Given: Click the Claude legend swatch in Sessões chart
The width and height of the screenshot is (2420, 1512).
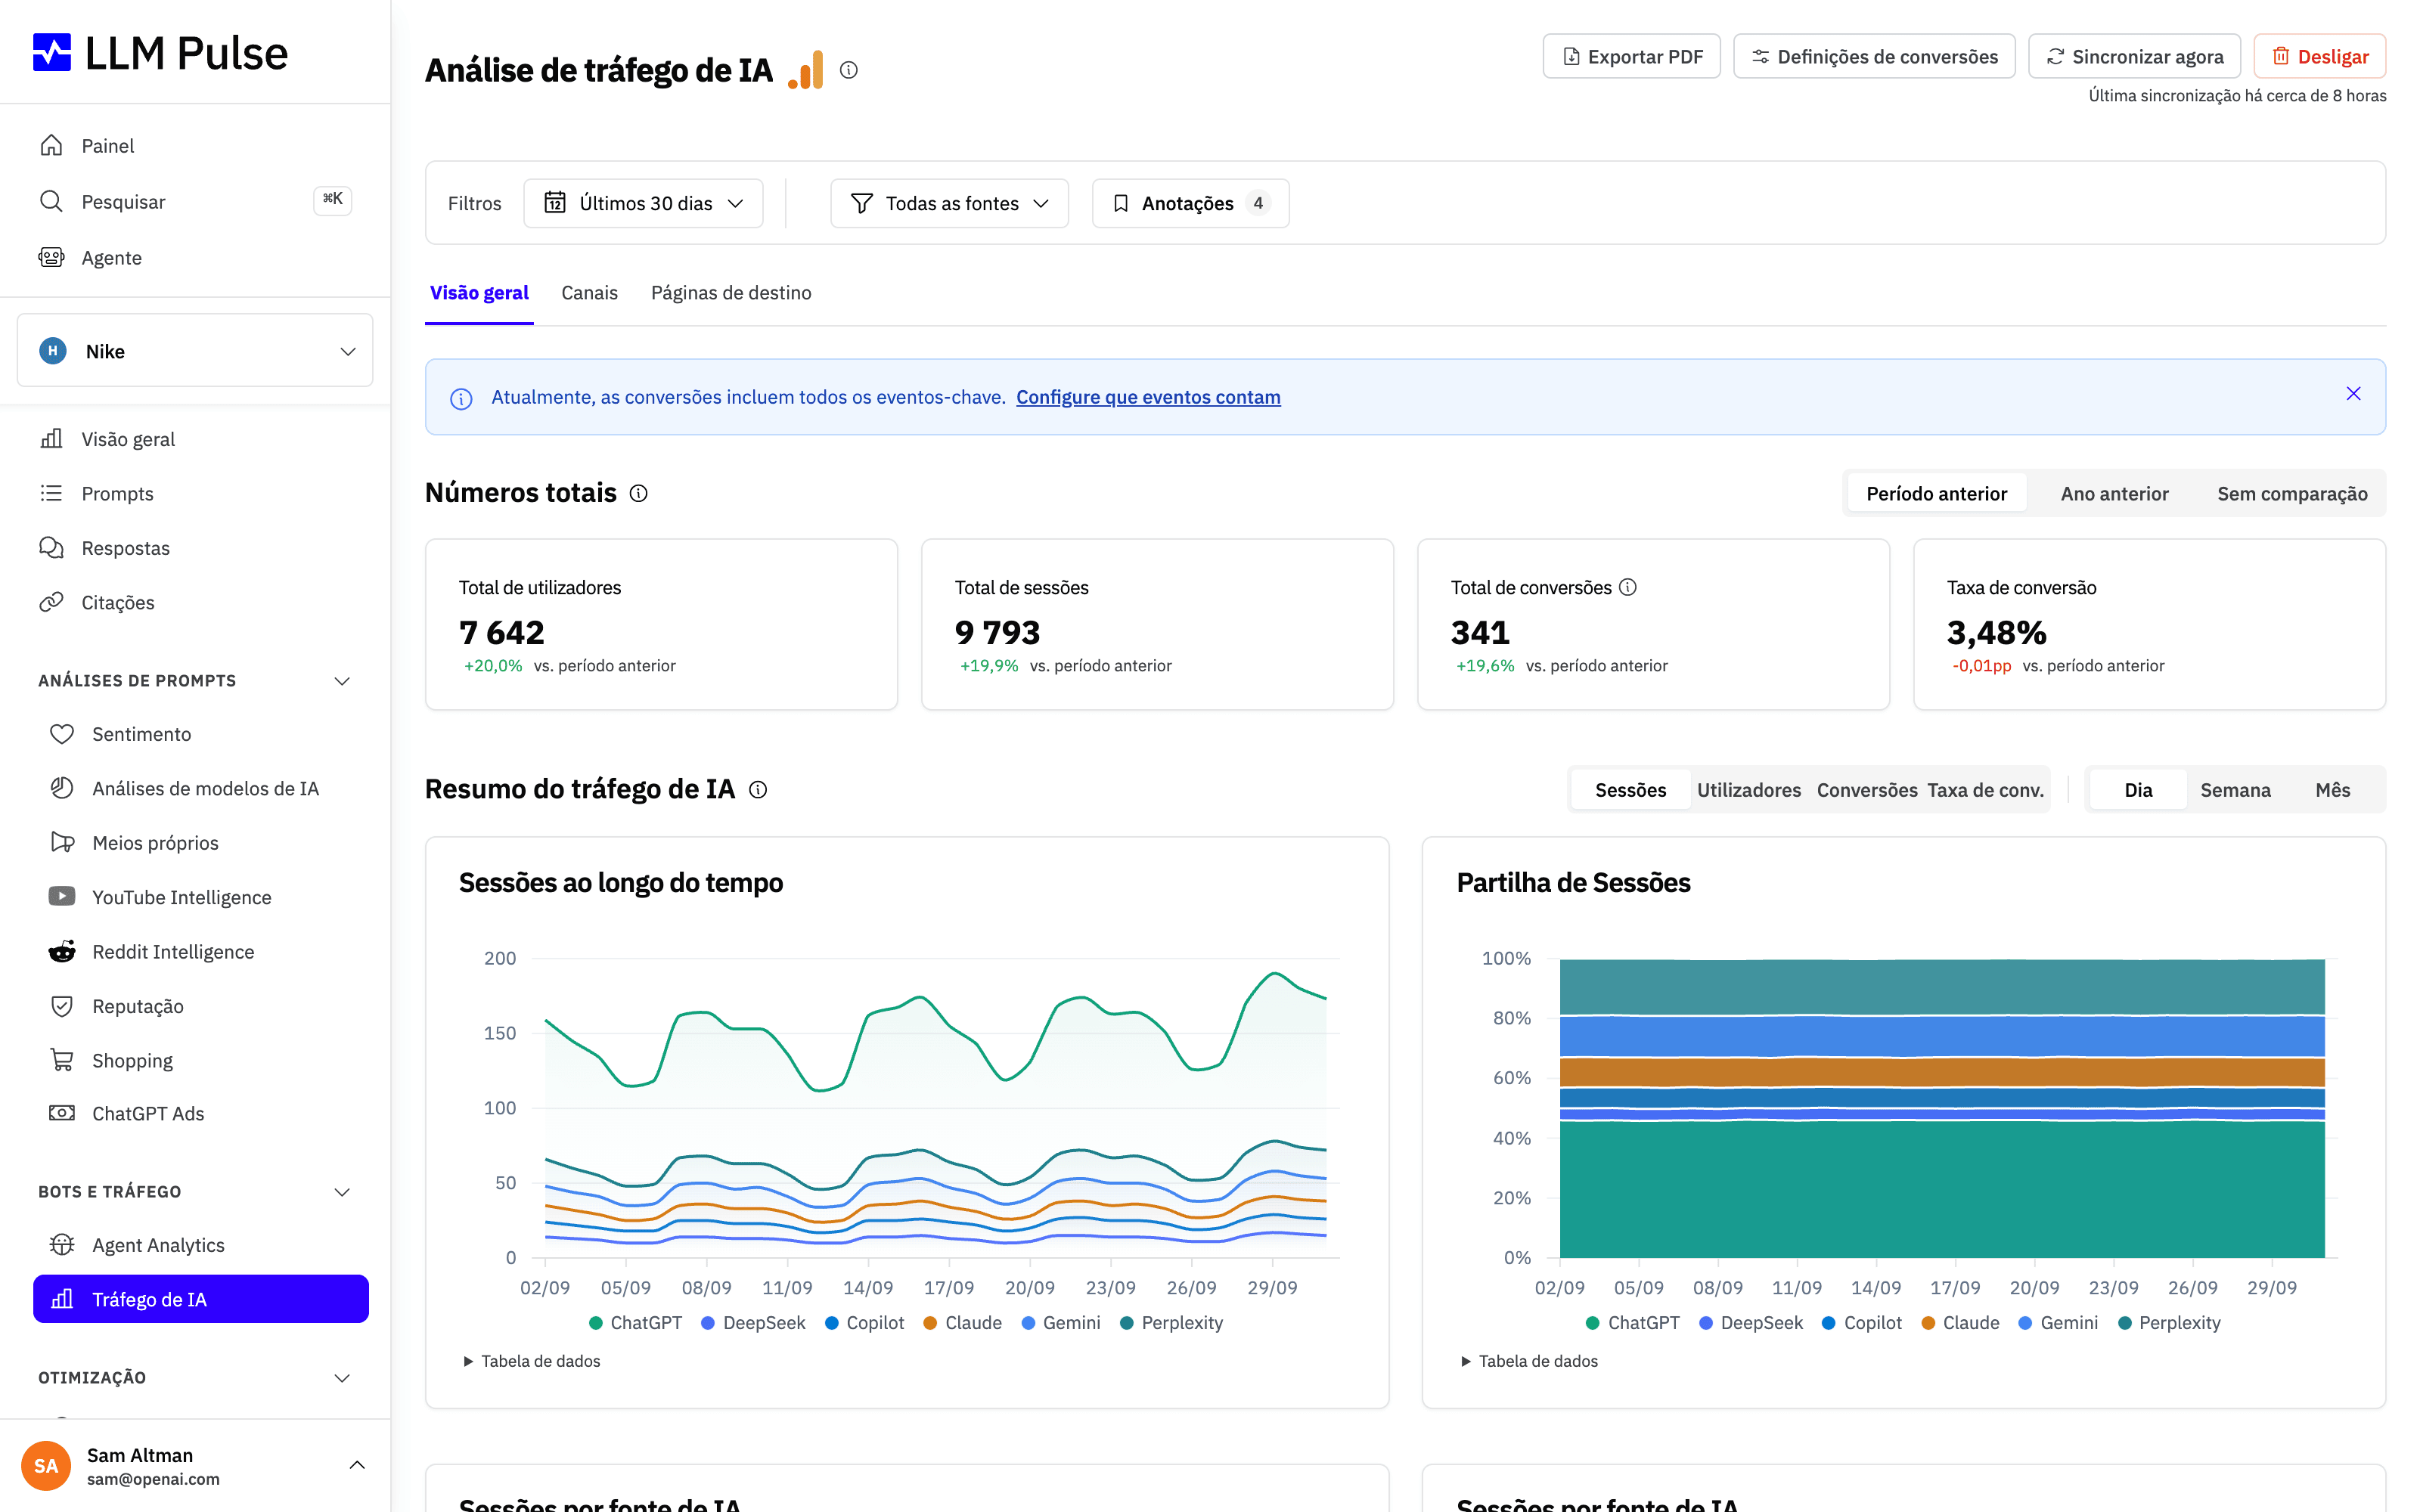Looking at the screenshot, I should 930,1323.
